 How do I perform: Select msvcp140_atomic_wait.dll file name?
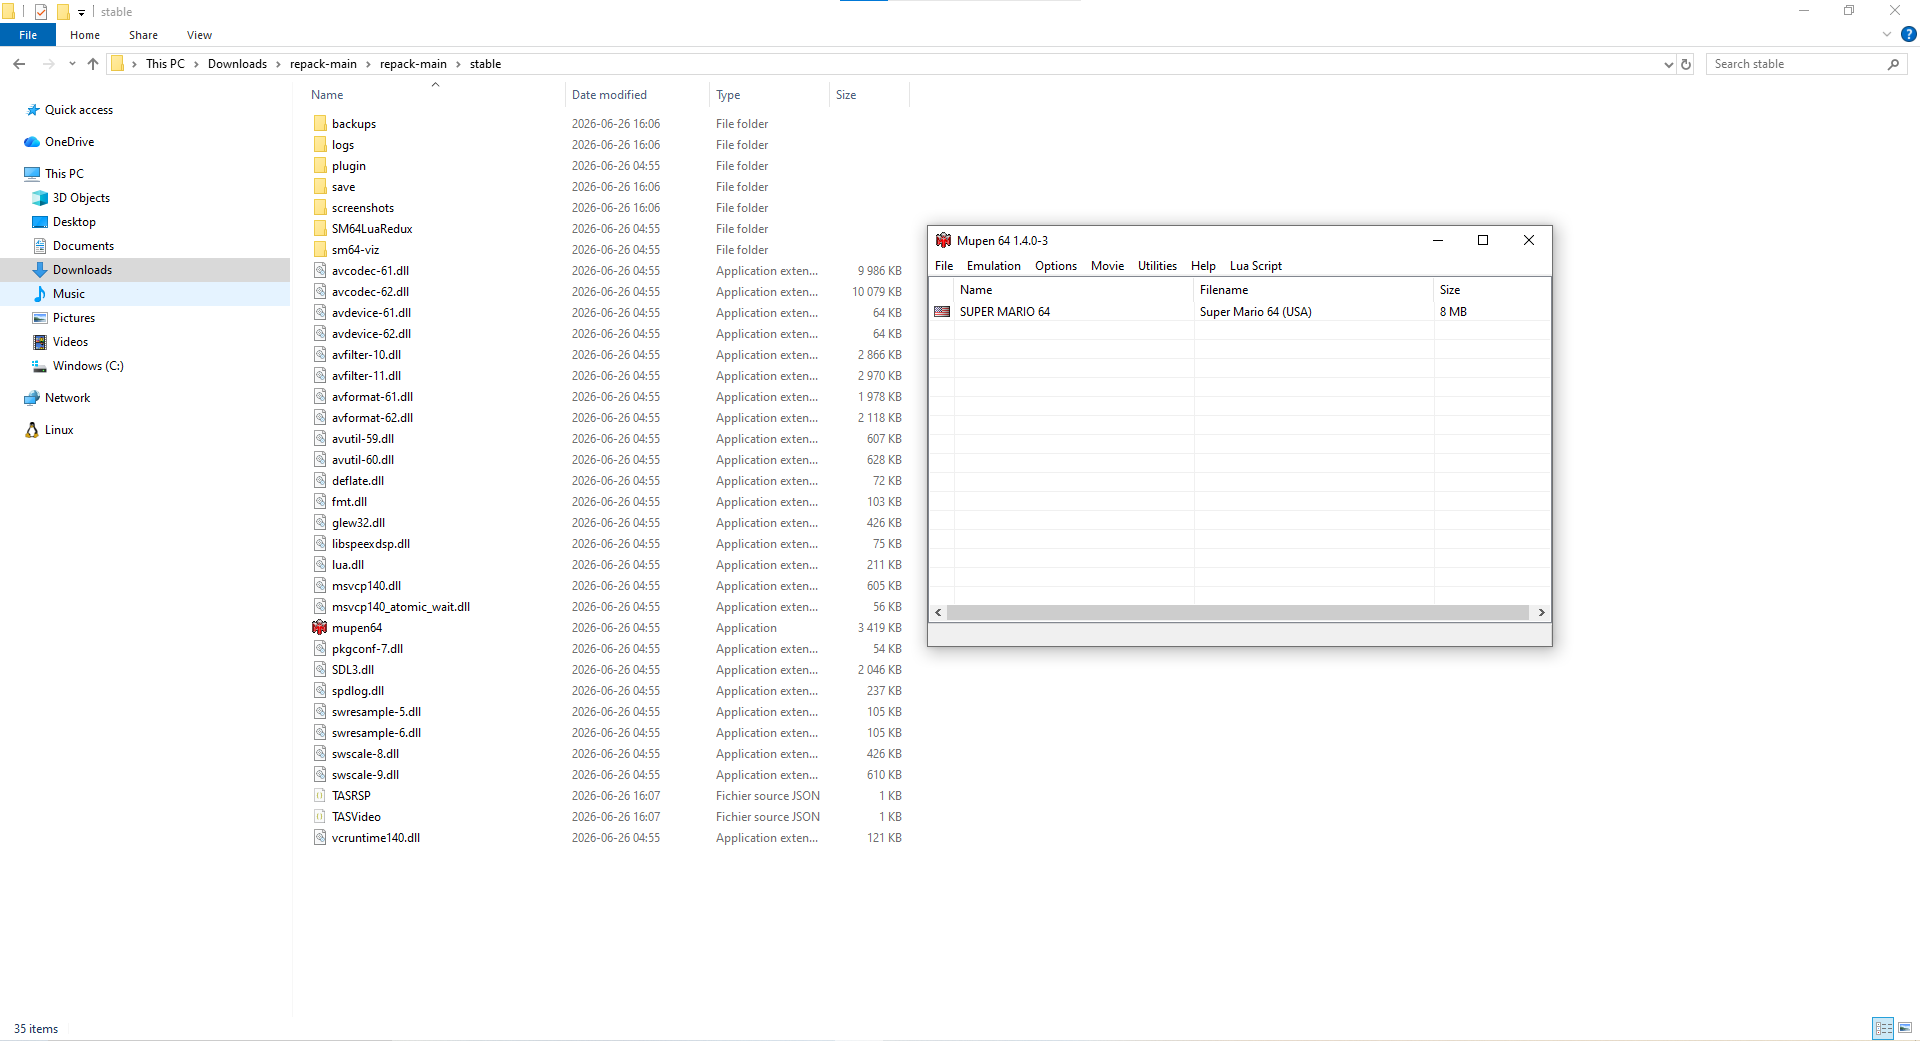tap(401, 607)
